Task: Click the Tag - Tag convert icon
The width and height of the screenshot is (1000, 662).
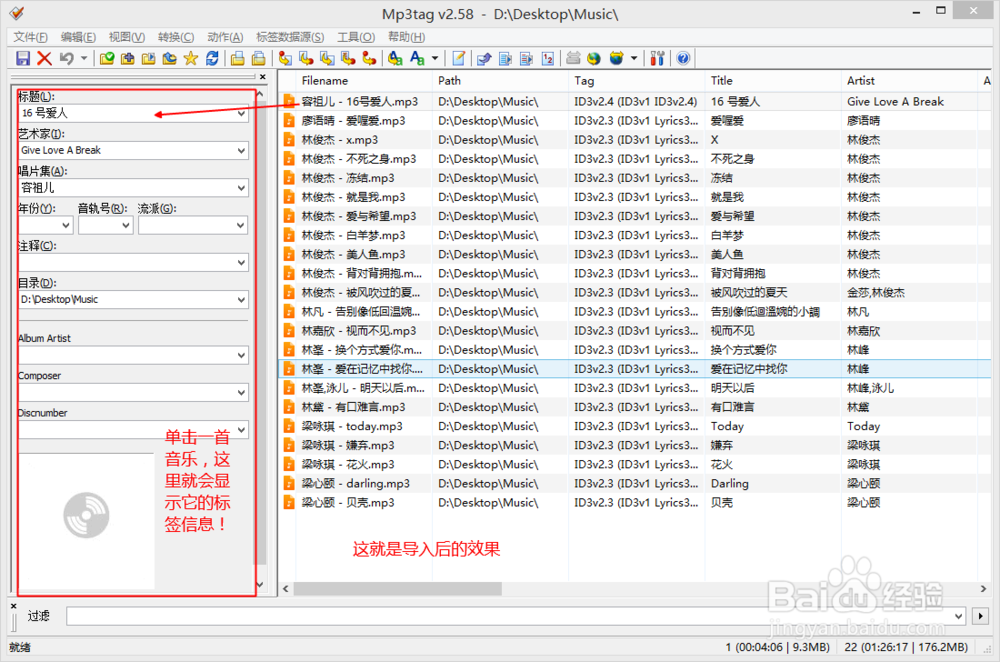Action: (x=369, y=59)
